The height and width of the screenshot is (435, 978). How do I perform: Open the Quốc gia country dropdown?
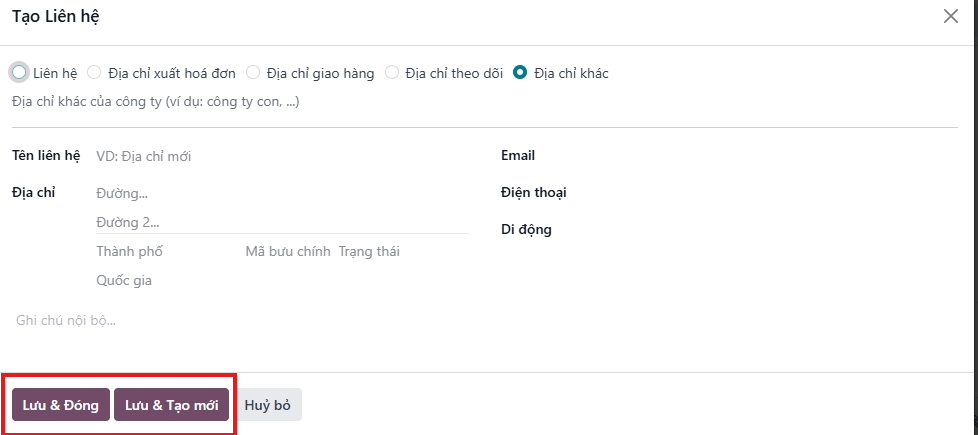(282, 280)
